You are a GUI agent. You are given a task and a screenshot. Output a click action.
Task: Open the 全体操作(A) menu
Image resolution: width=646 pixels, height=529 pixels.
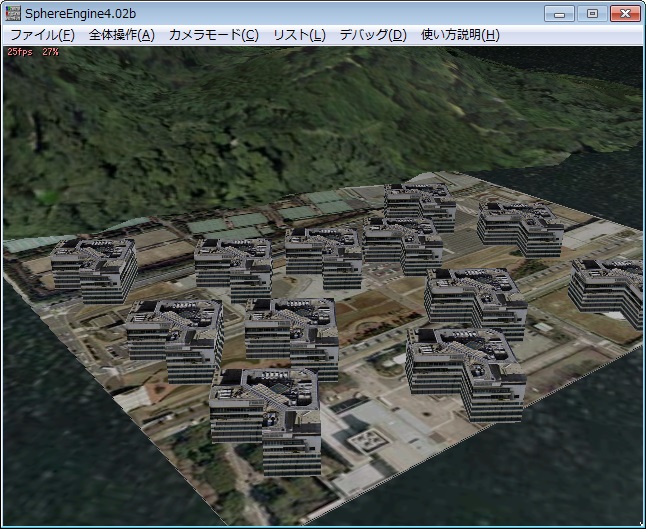122,35
